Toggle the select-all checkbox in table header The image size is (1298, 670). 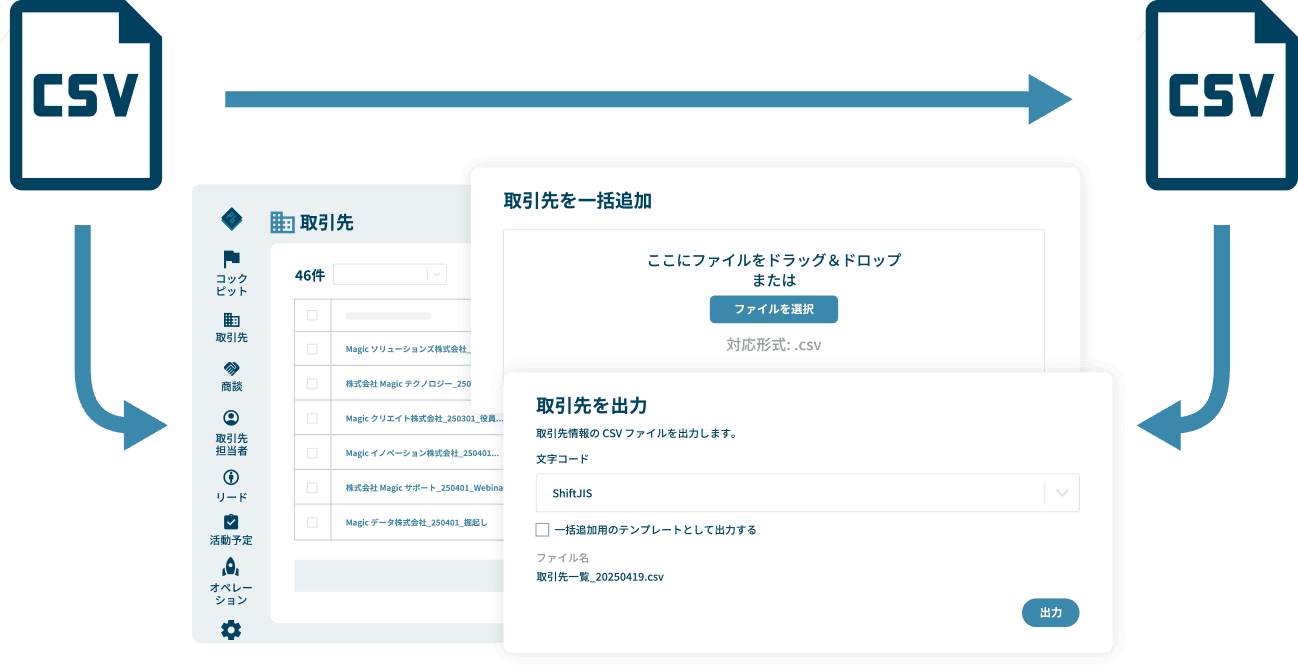[312, 315]
